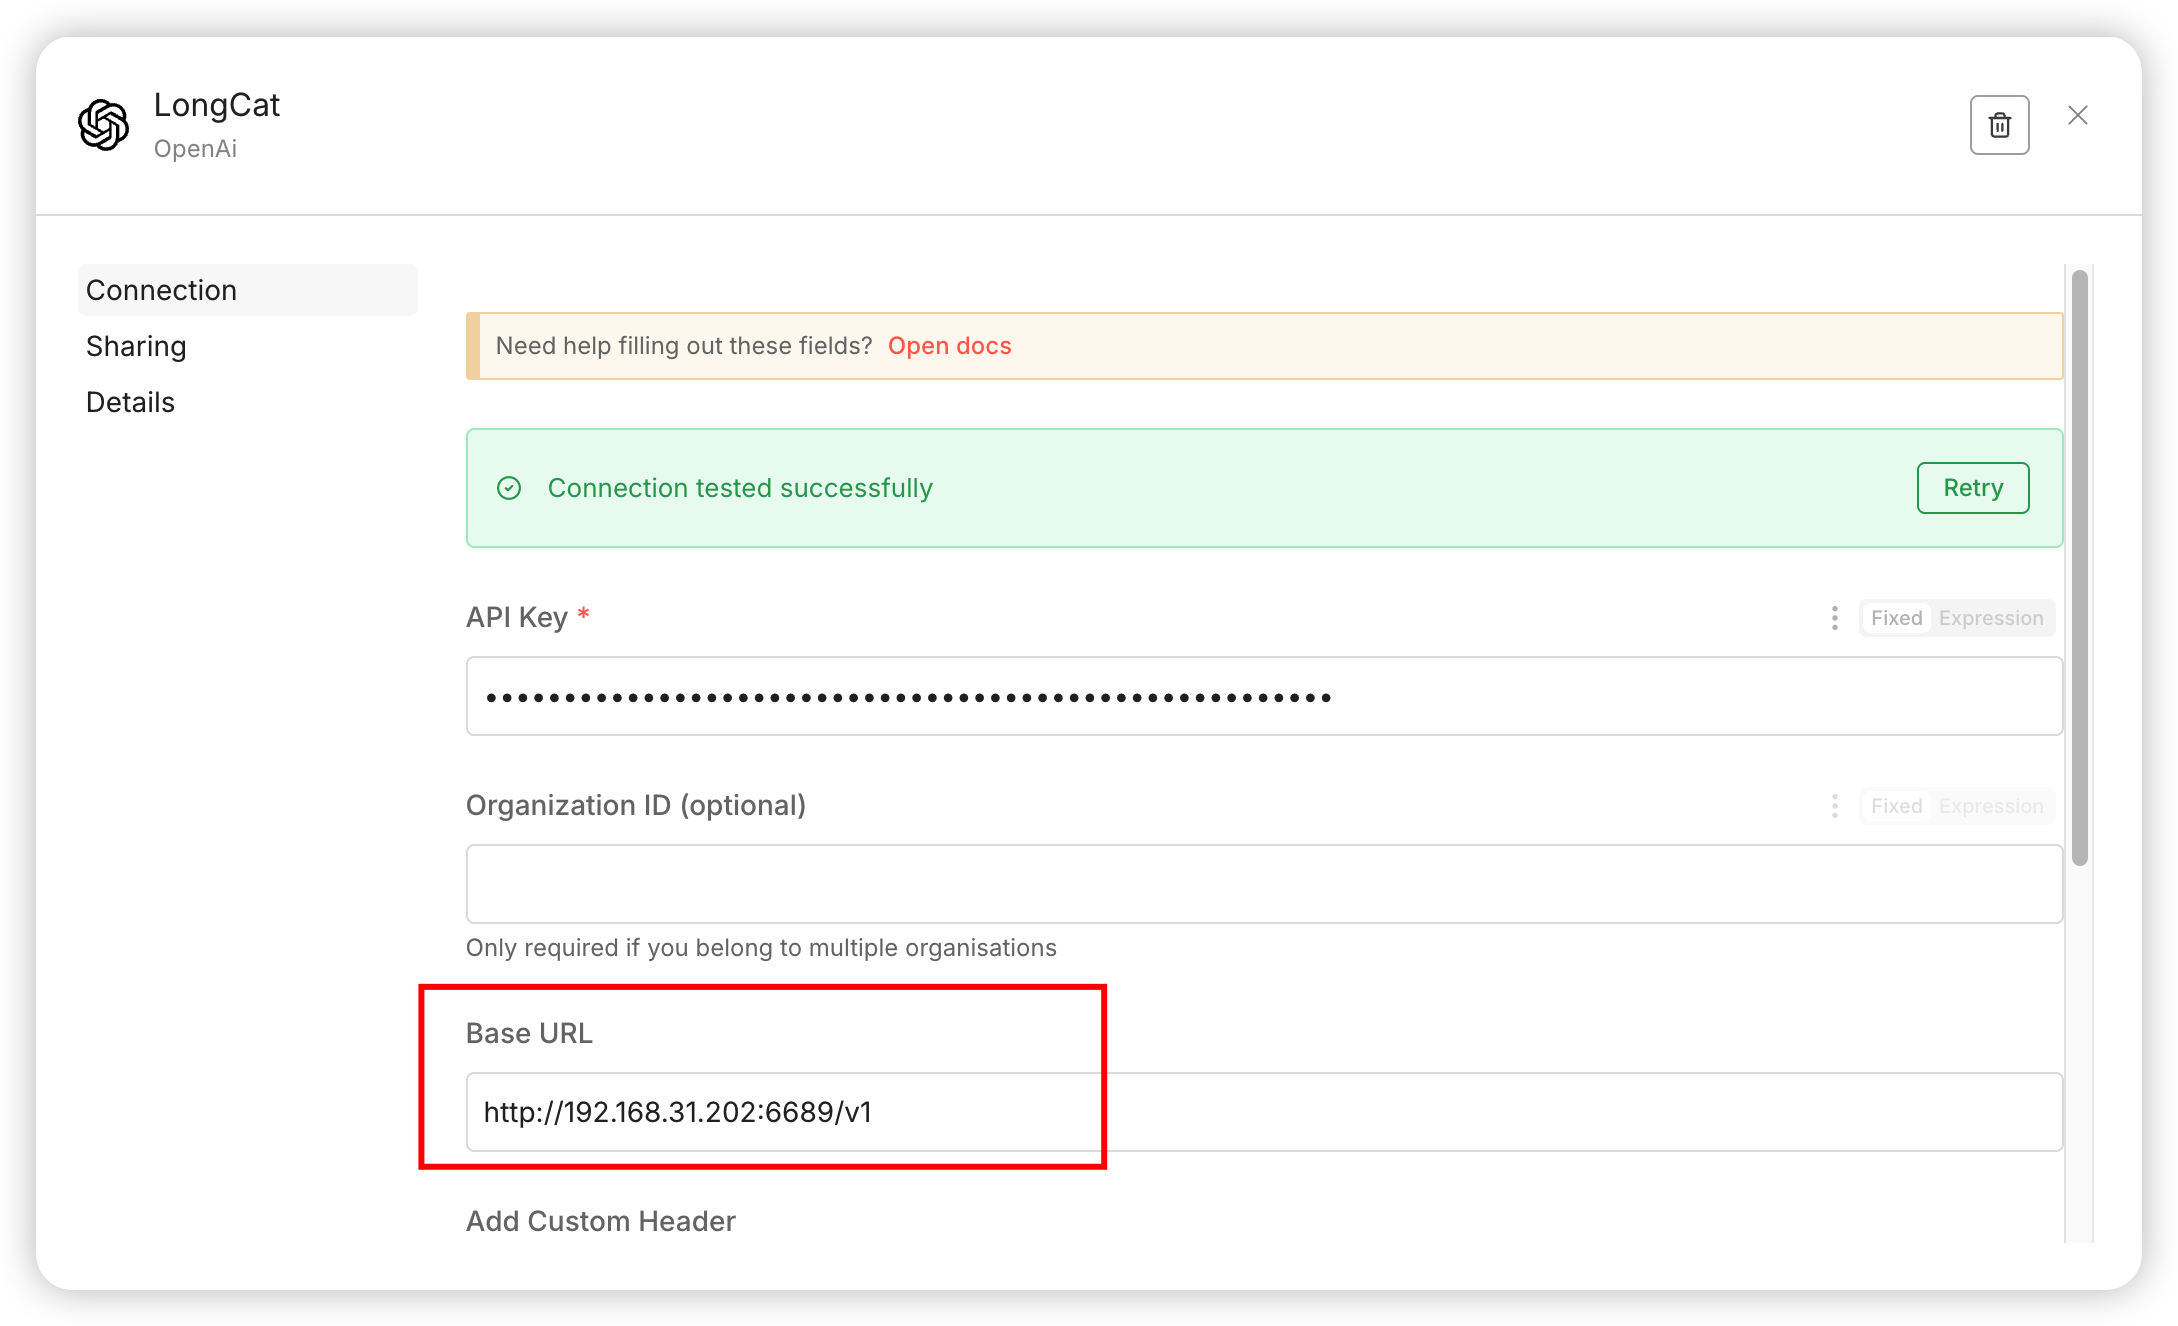Click the trash delete credential icon
The width and height of the screenshot is (2178, 1326).
click(1999, 125)
